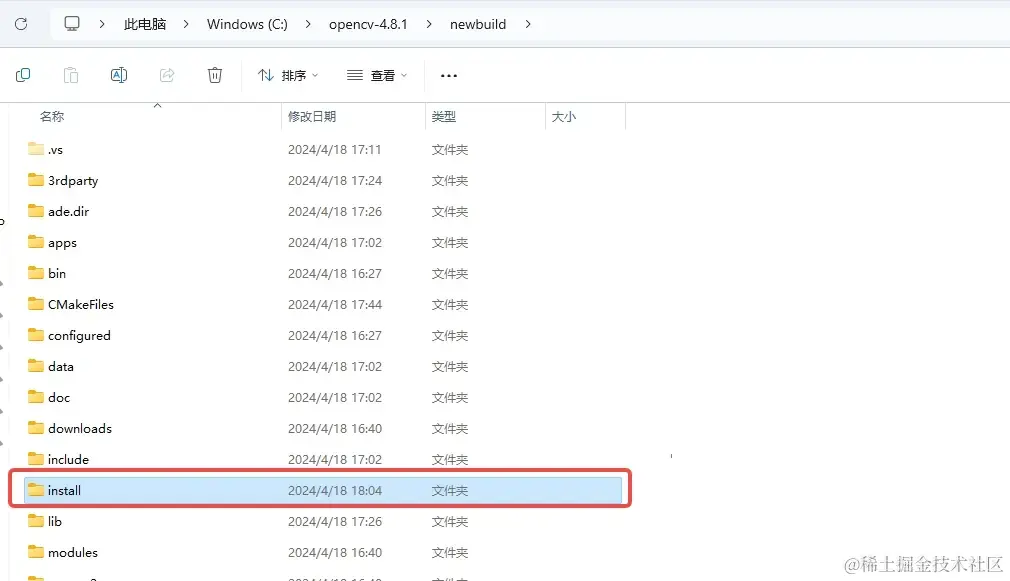1010x581 pixels.
Task: Sort by 修改日期 column header
Action: [312, 117]
